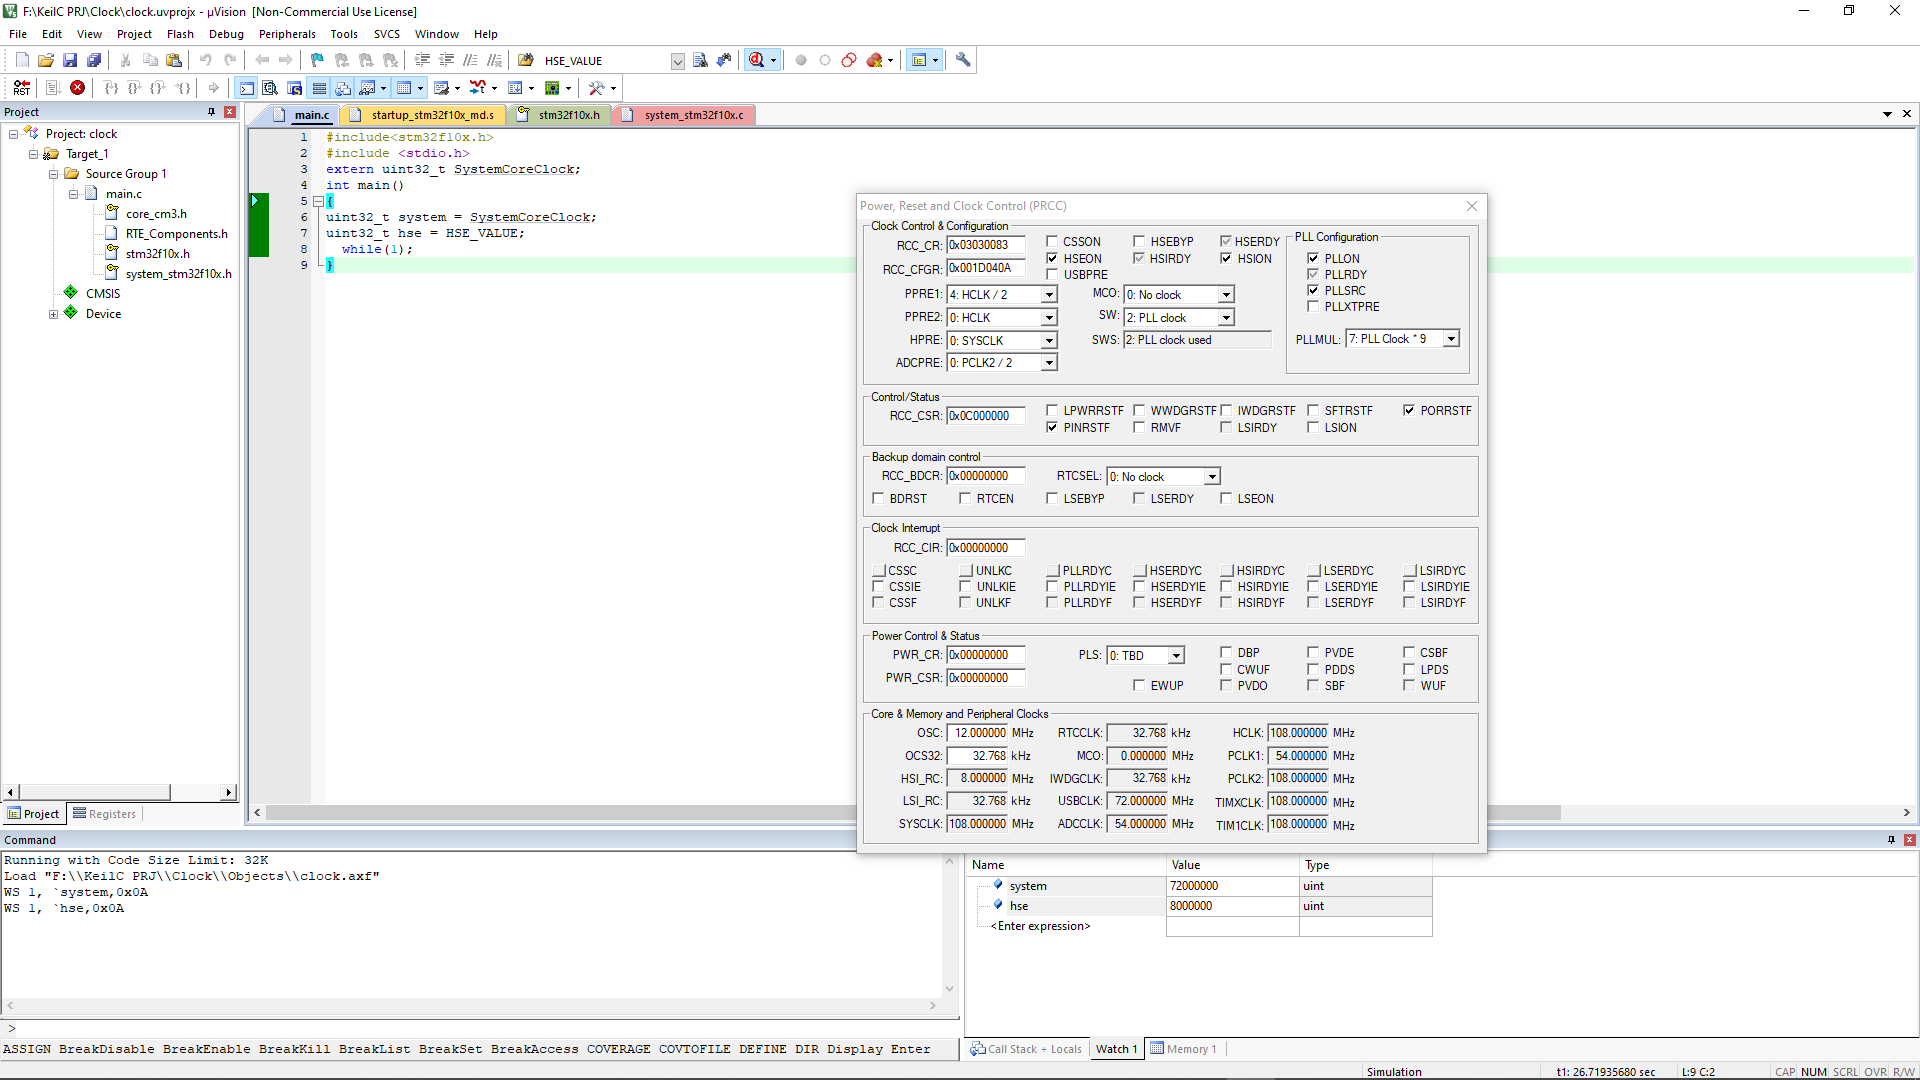The height and width of the screenshot is (1080, 1920).
Task: Open the SW clock source dropdown
Action: [x=1226, y=317]
